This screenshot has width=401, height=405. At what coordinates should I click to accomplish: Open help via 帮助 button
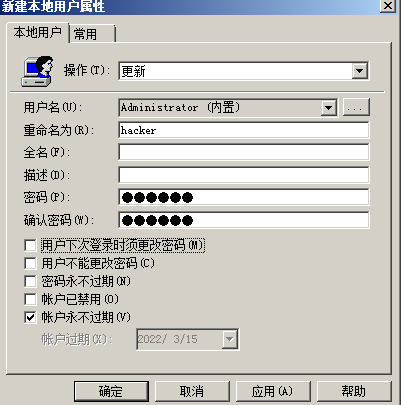tap(354, 391)
